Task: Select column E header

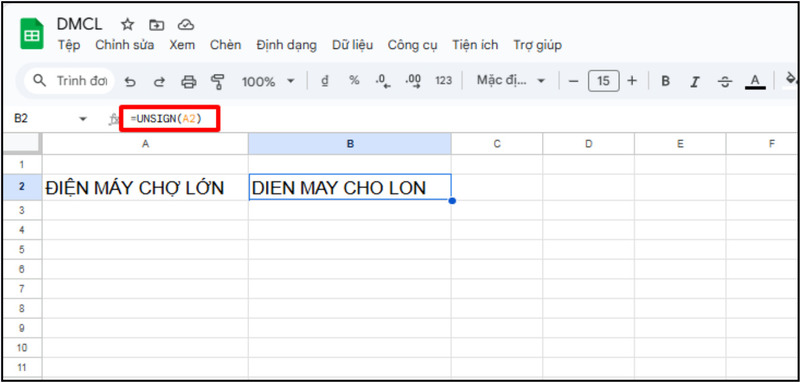Action: pyautogui.click(x=680, y=144)
